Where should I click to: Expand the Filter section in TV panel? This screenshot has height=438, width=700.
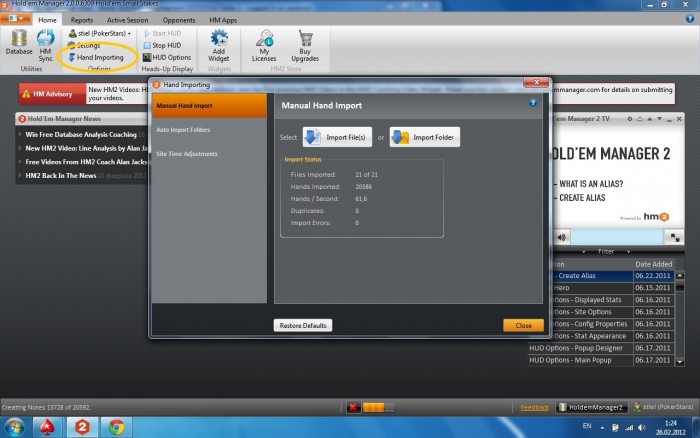point(606,251)
